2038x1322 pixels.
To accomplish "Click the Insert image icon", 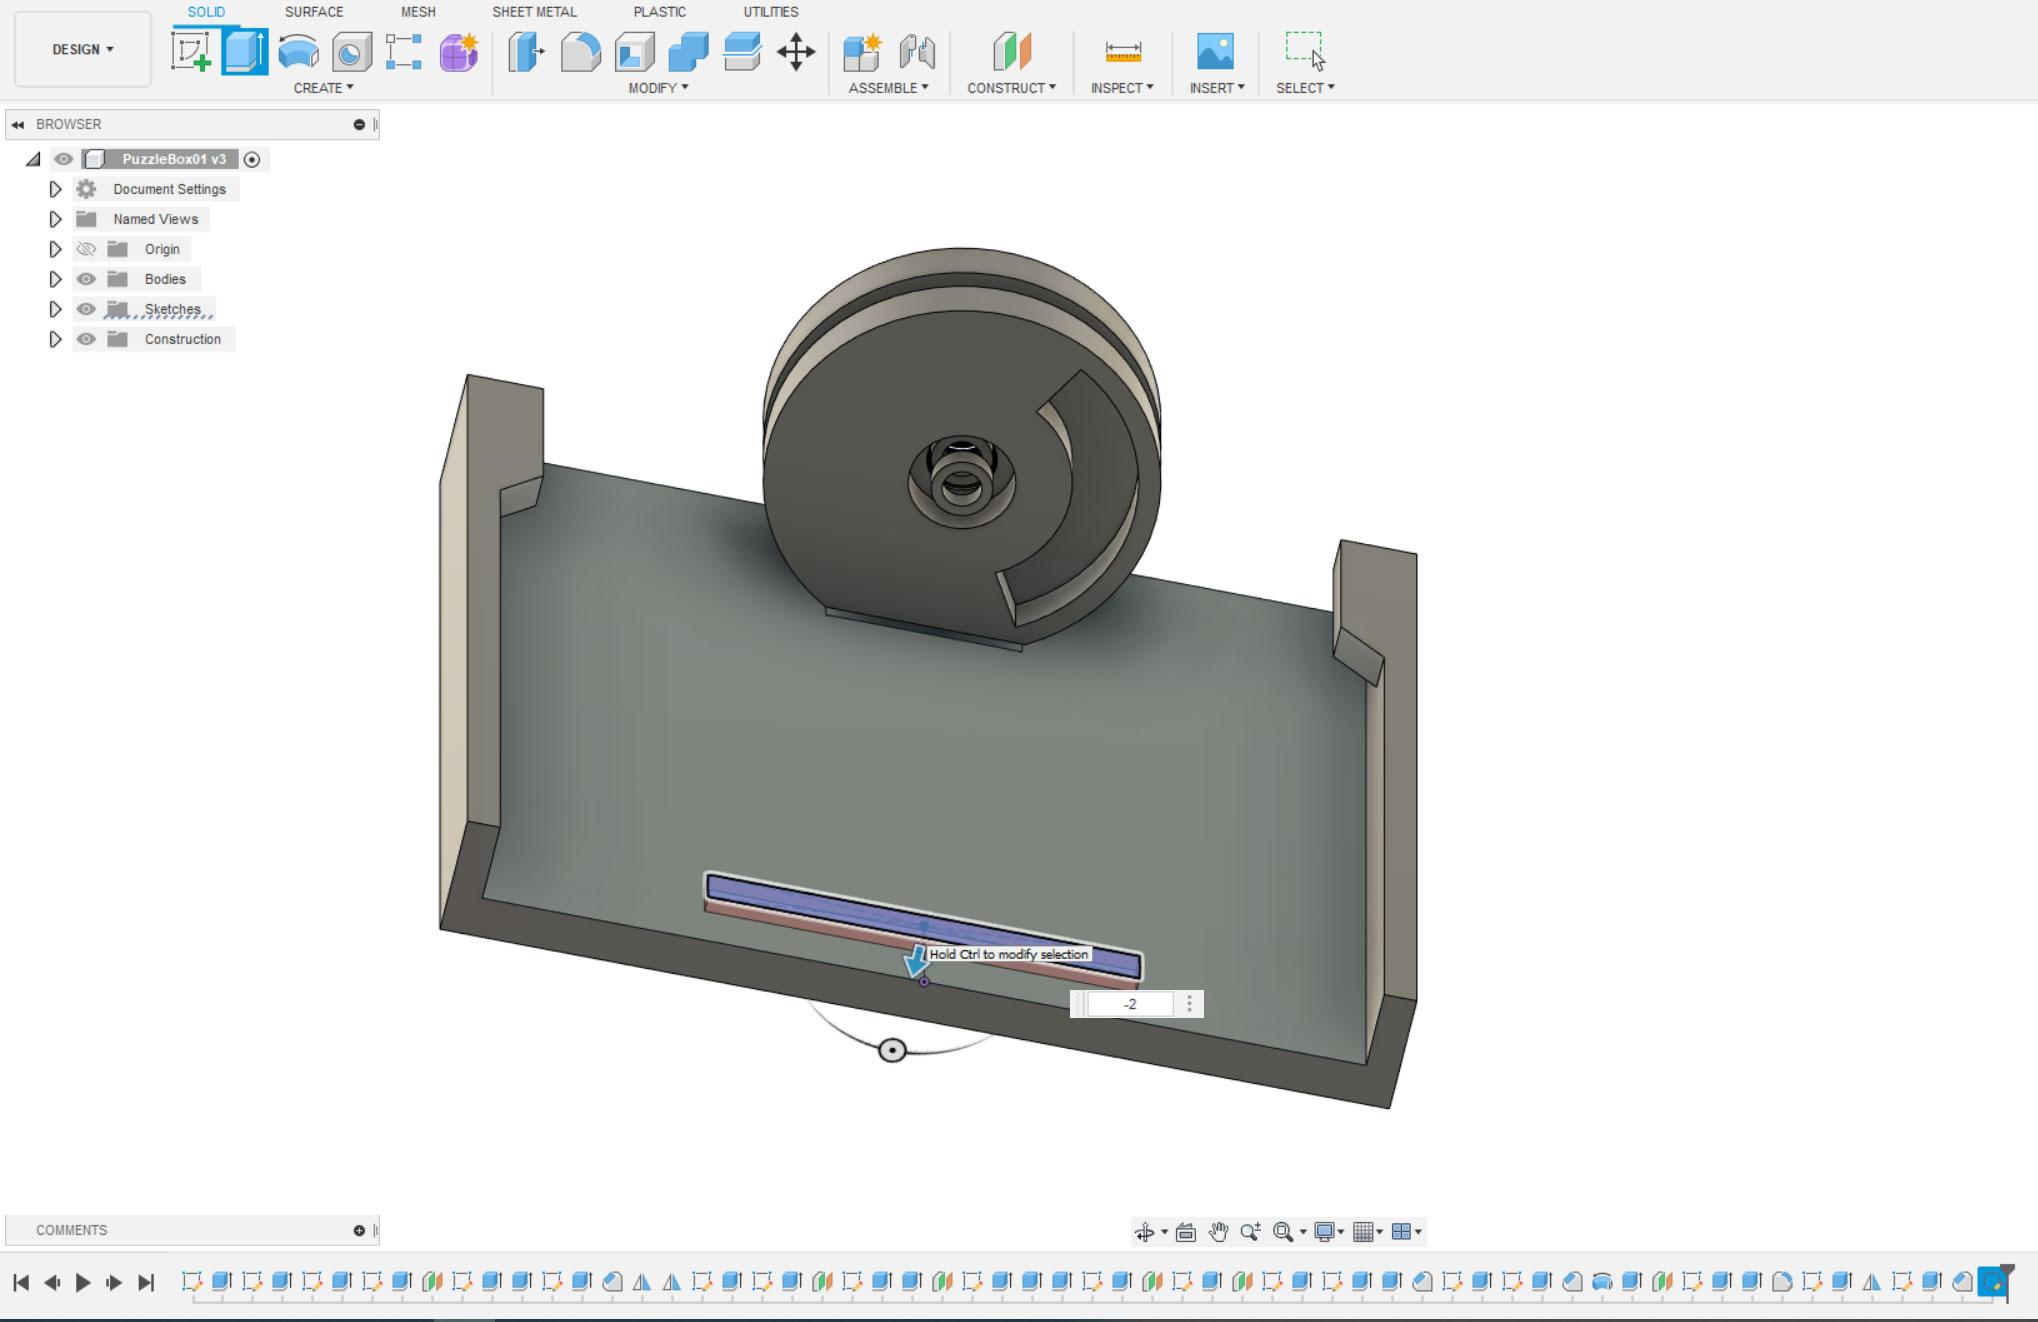I will [x=1215, y=51].
